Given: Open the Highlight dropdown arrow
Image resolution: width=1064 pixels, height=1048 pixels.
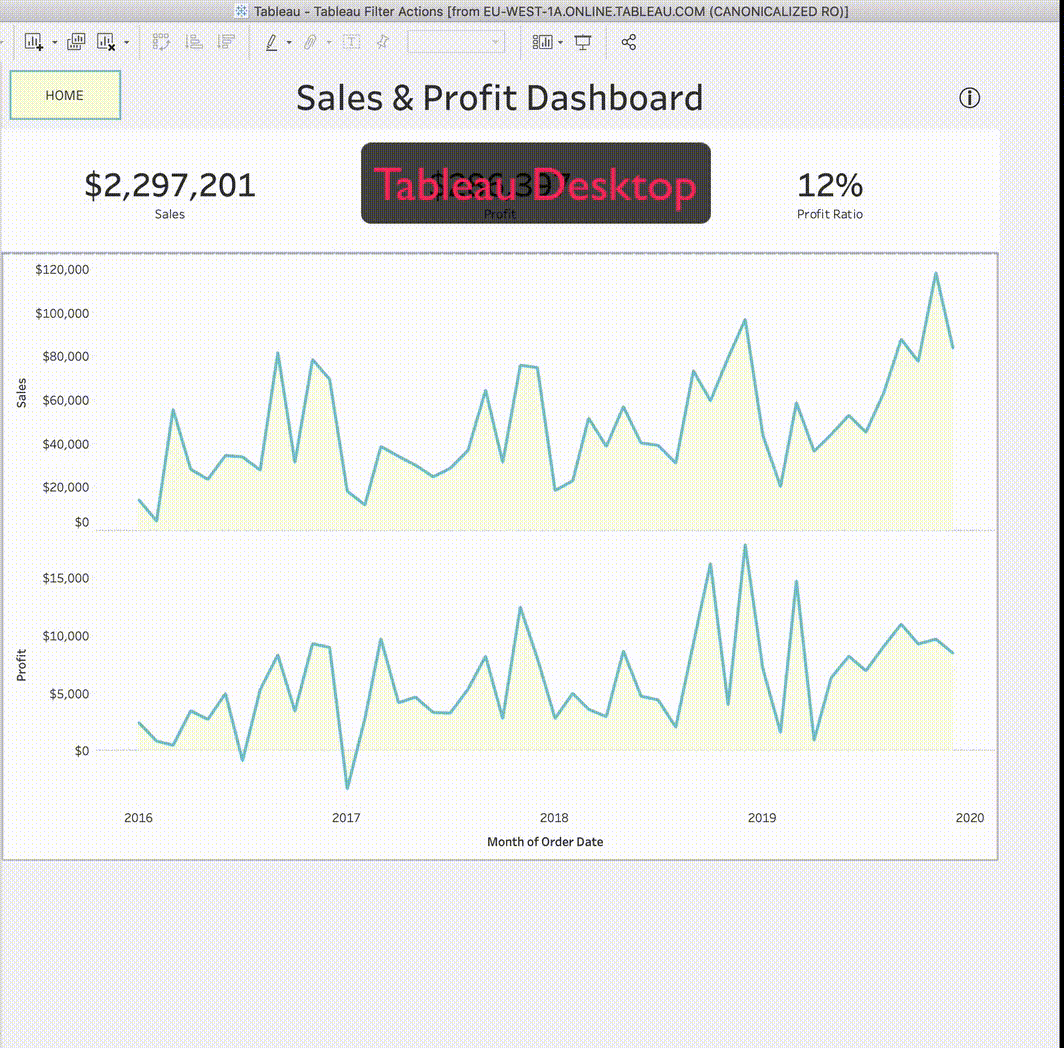Looking at the screenshot, I should pyautogui.click(x=289, y=43).
